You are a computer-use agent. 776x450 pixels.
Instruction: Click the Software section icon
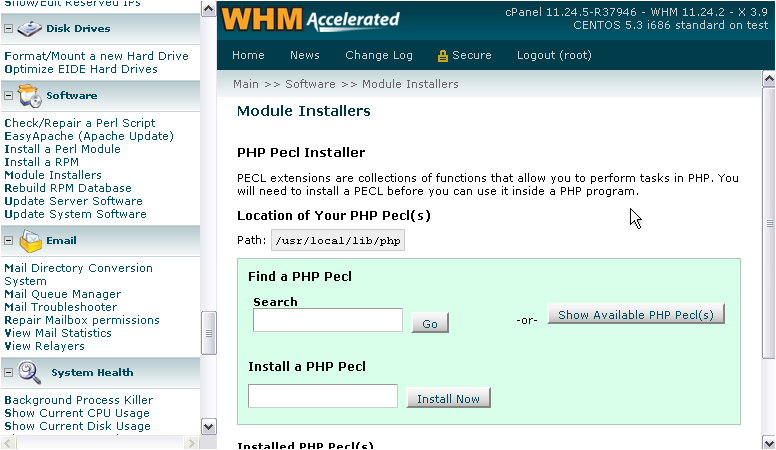(30, 96)
